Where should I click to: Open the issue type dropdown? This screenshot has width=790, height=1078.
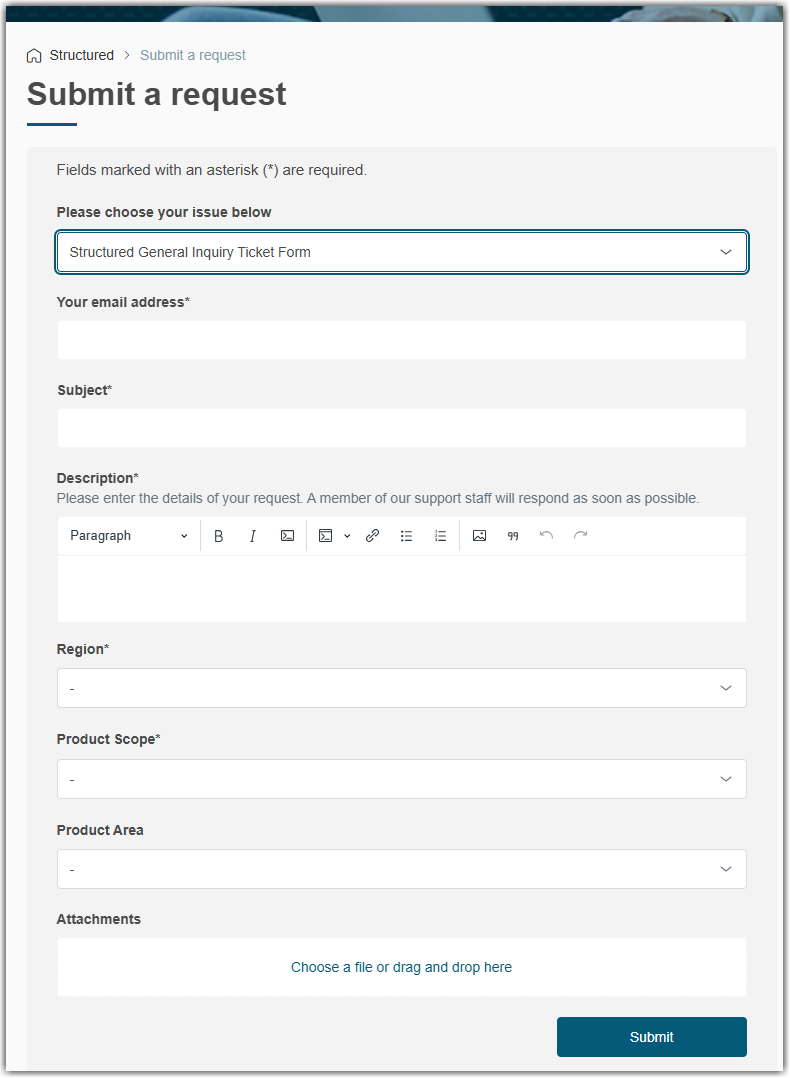[402, 253]
